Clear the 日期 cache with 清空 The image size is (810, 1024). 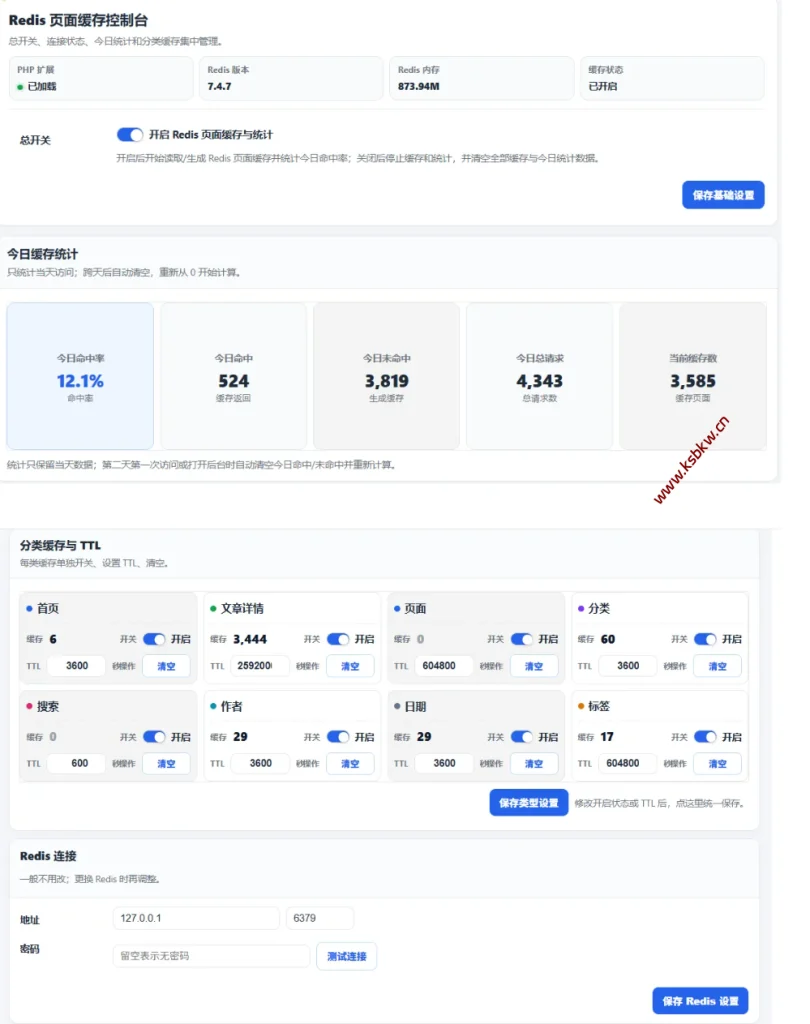point(534,763)
